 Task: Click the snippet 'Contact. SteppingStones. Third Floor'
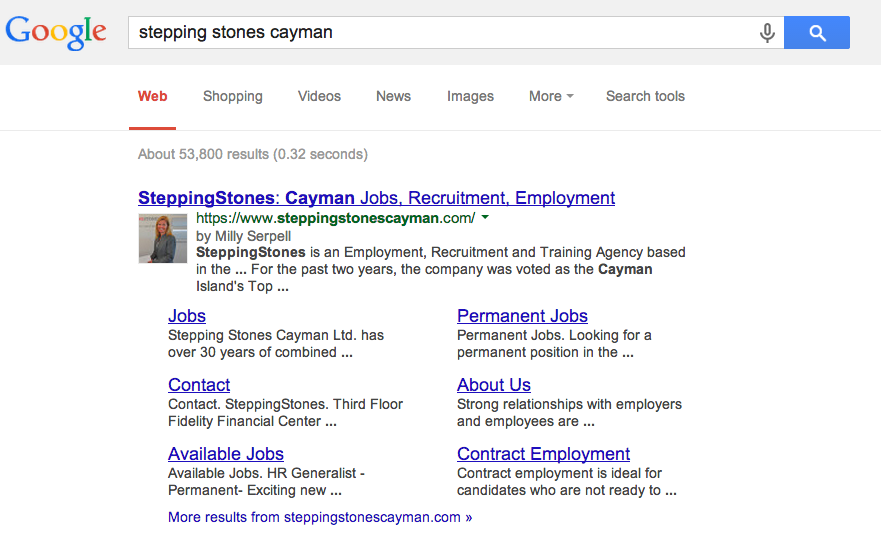pyautogui.click(x=285, y=404)
